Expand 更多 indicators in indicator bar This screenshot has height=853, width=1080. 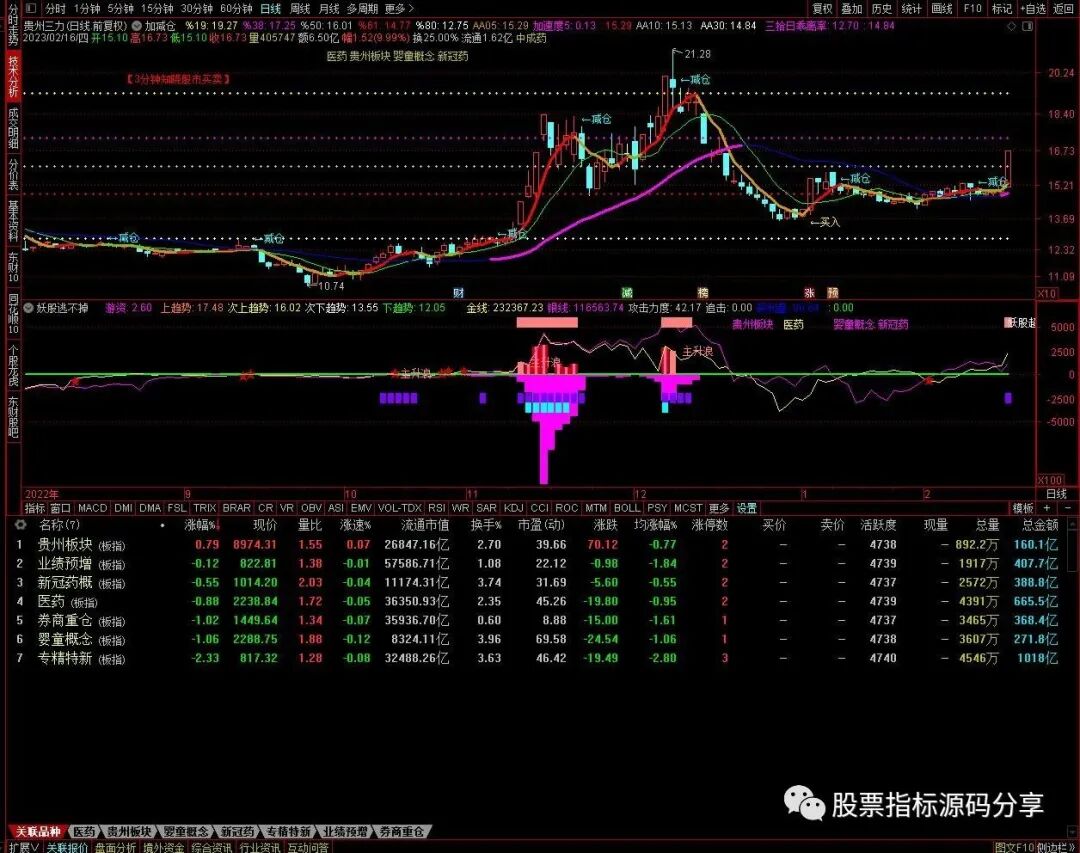[718, 508]
